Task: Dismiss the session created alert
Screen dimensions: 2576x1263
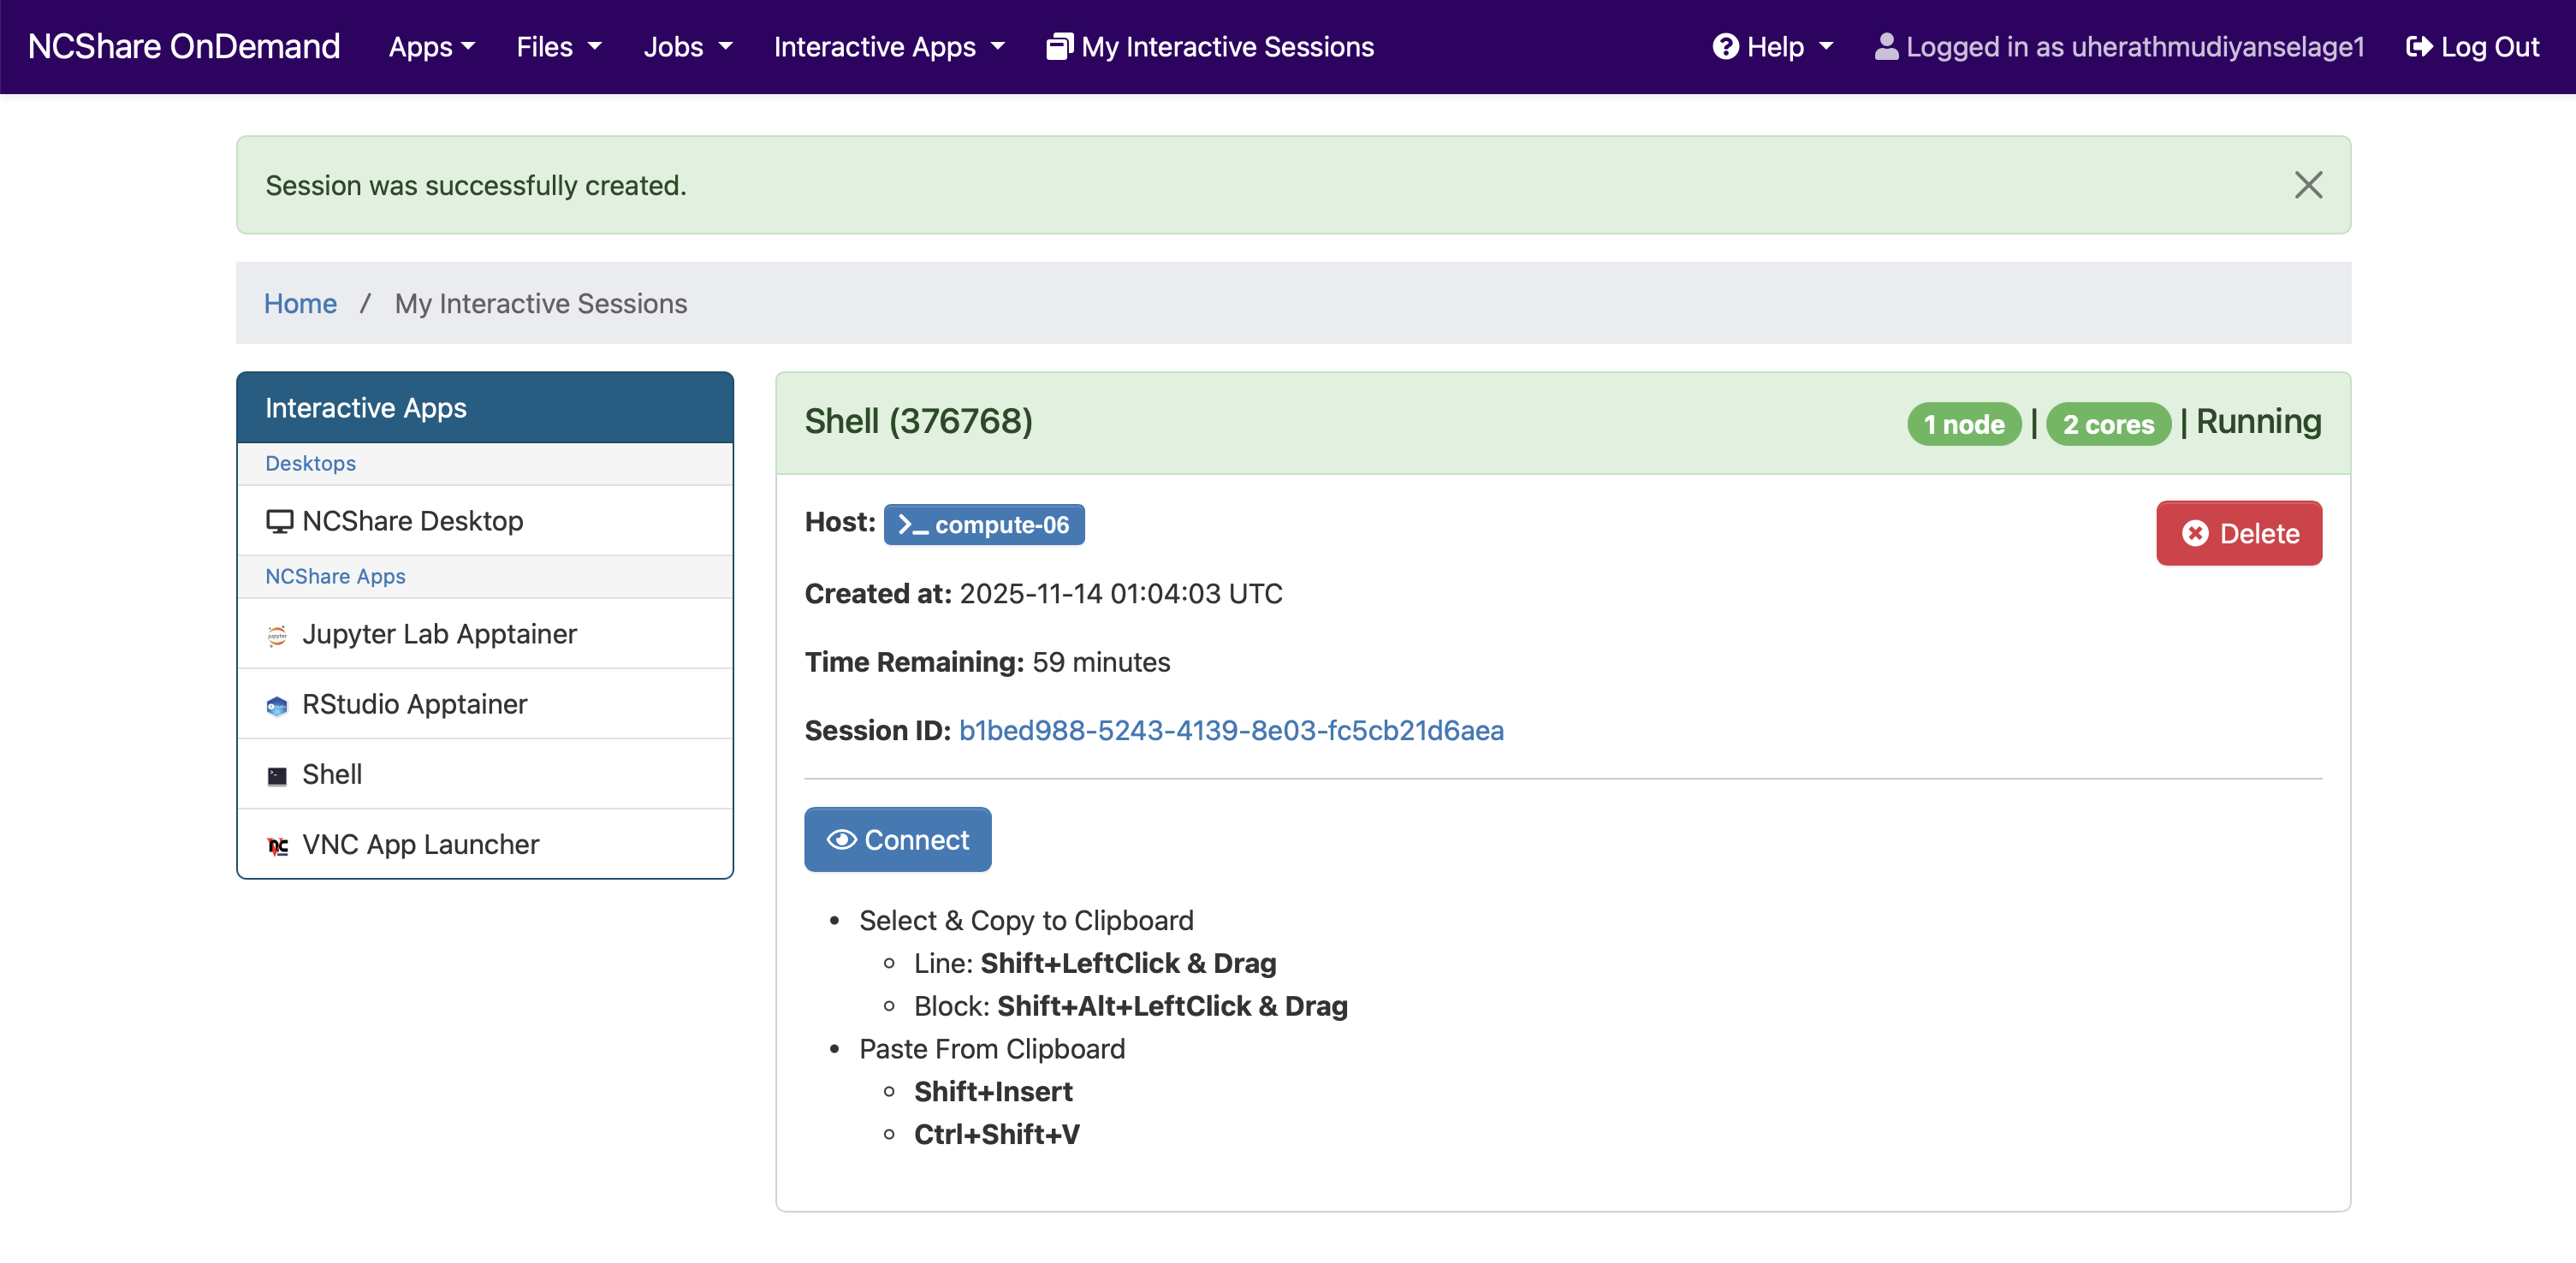Action: coord(2308,185)
